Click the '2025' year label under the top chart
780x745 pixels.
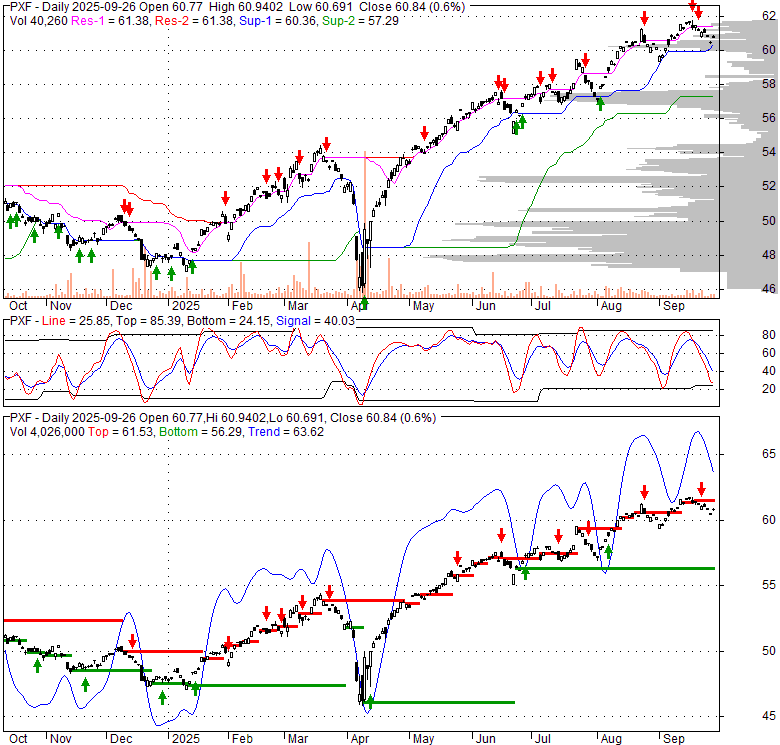[186, 306]
